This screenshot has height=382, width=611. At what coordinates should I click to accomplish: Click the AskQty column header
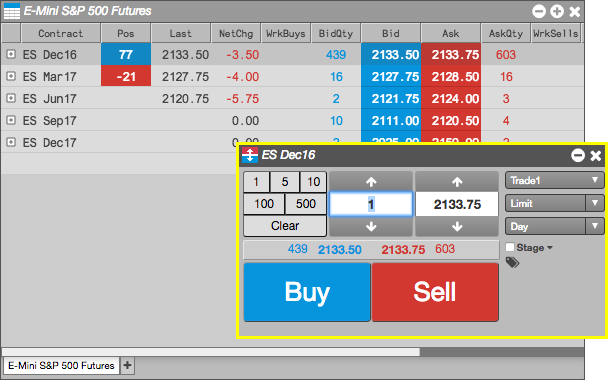pyautogui.click(x=506, y=34)
